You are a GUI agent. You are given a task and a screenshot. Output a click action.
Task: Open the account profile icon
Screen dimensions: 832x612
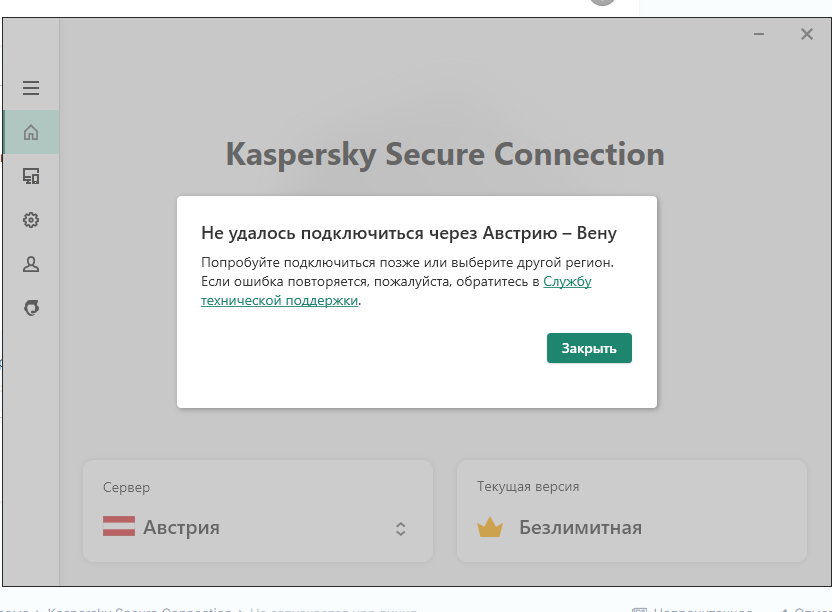point(31,264)
